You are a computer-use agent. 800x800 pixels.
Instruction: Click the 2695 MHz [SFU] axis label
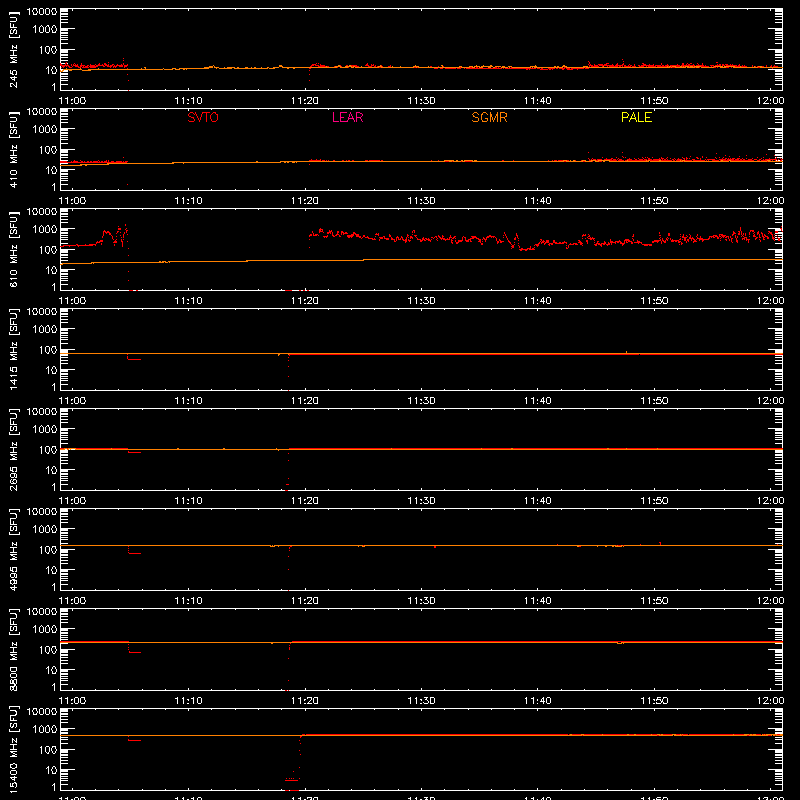pyautogui.click(x=14, y=450)
